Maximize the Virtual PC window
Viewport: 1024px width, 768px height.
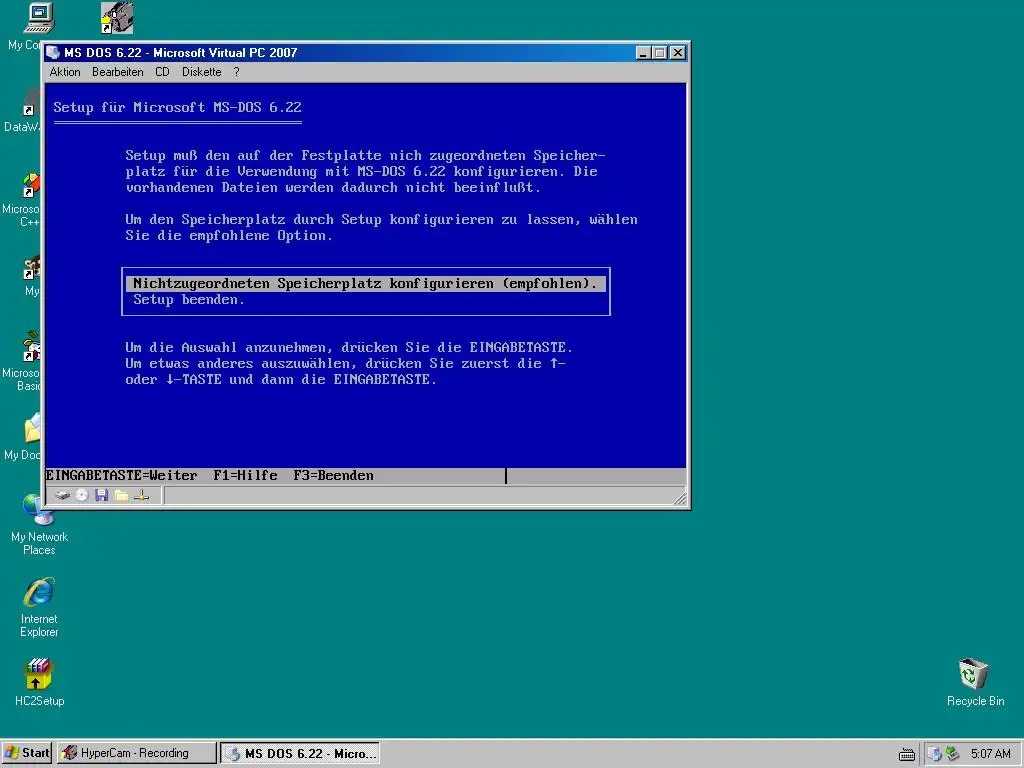[x=660, y=53]
